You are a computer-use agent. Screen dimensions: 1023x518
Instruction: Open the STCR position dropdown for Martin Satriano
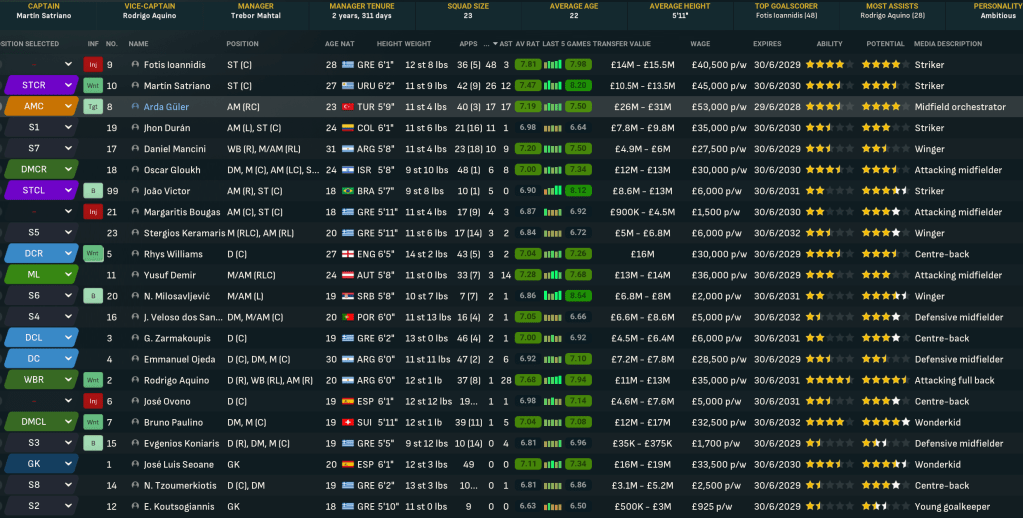pyautogui.click(x=68, y=86)
